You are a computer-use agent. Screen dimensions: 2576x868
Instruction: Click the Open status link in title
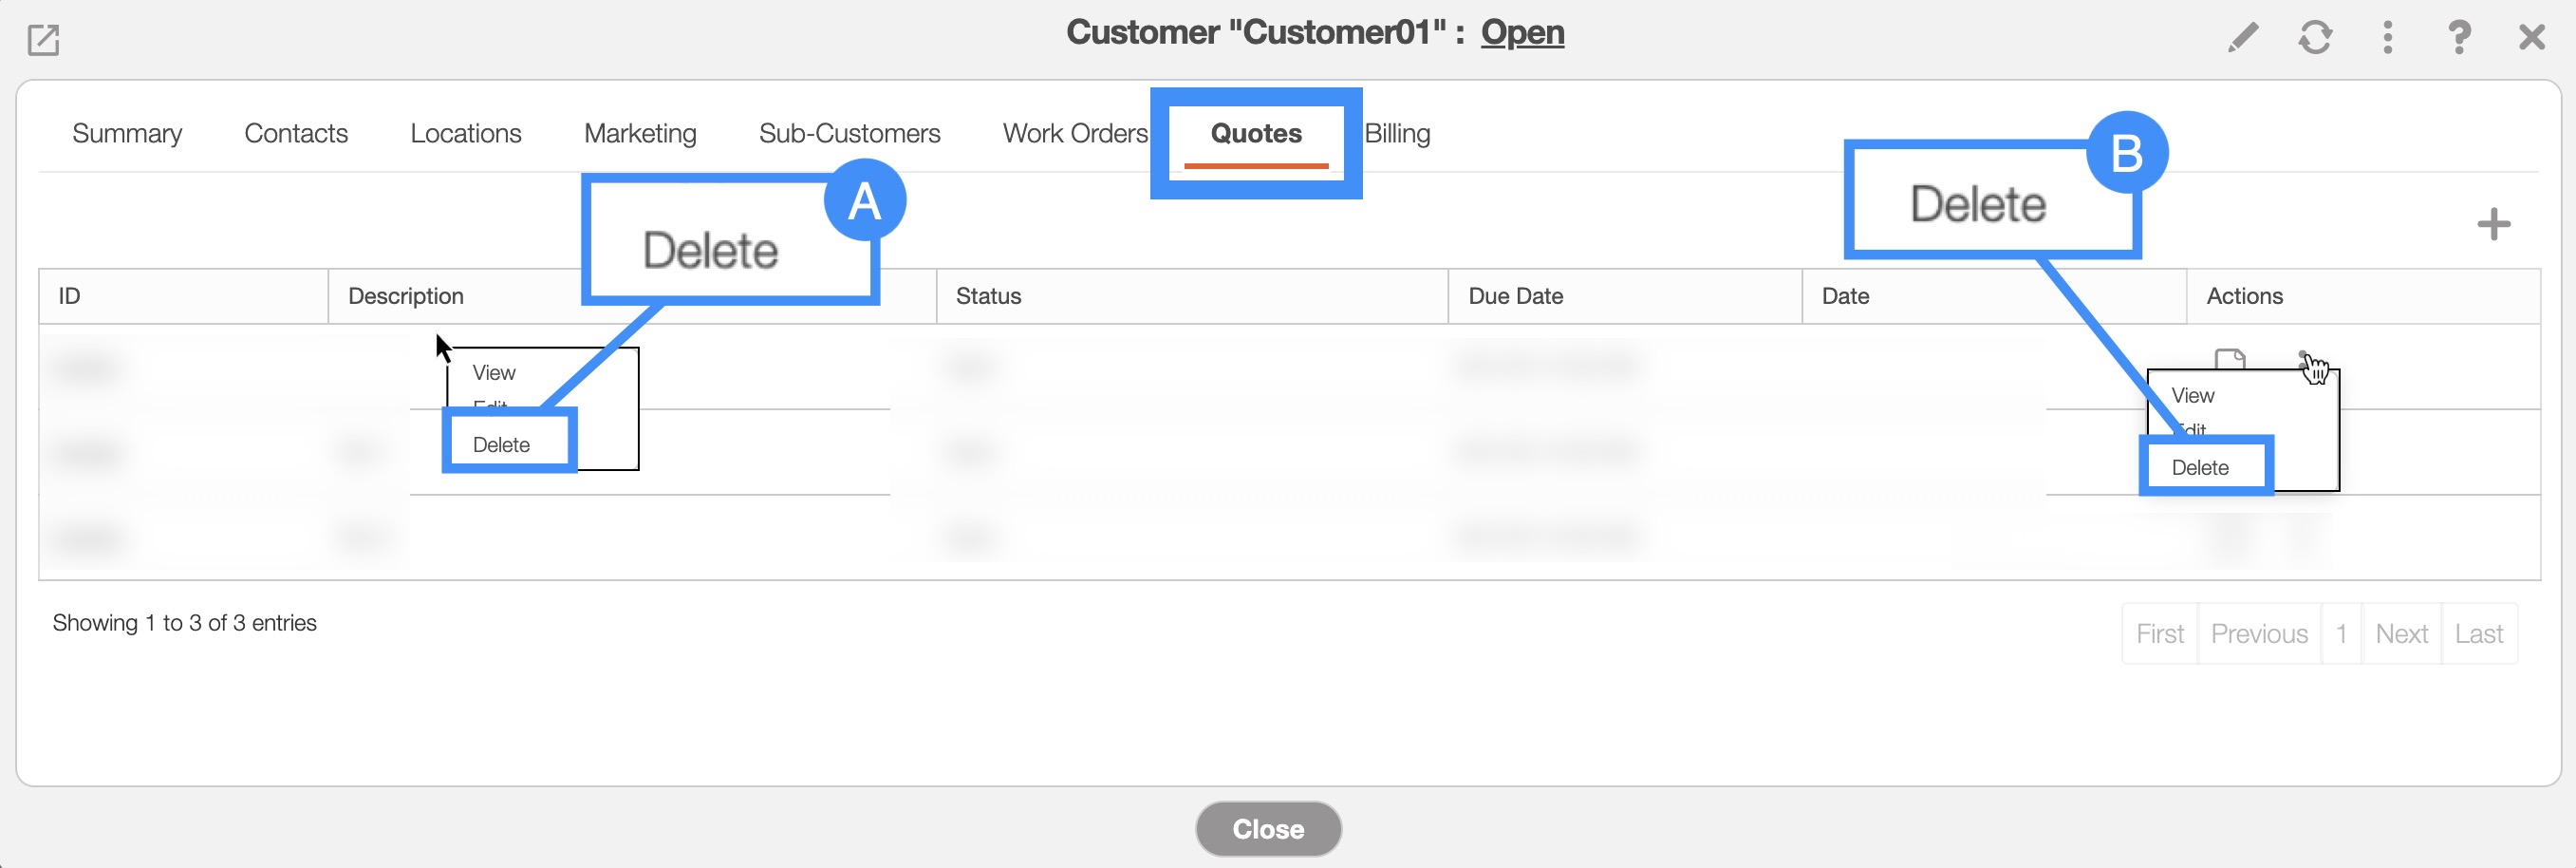(1522, 32)
